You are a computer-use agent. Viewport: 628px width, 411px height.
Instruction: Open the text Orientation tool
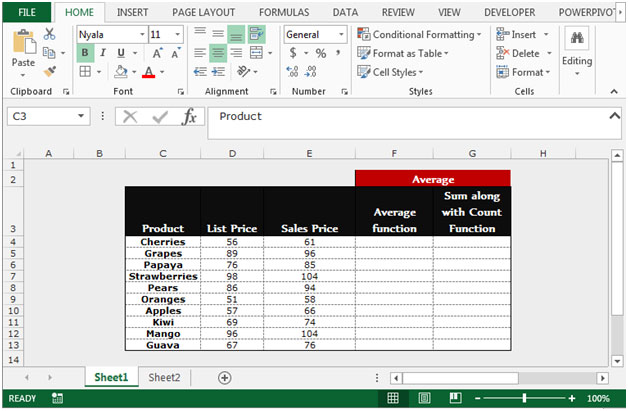(243, 72)
